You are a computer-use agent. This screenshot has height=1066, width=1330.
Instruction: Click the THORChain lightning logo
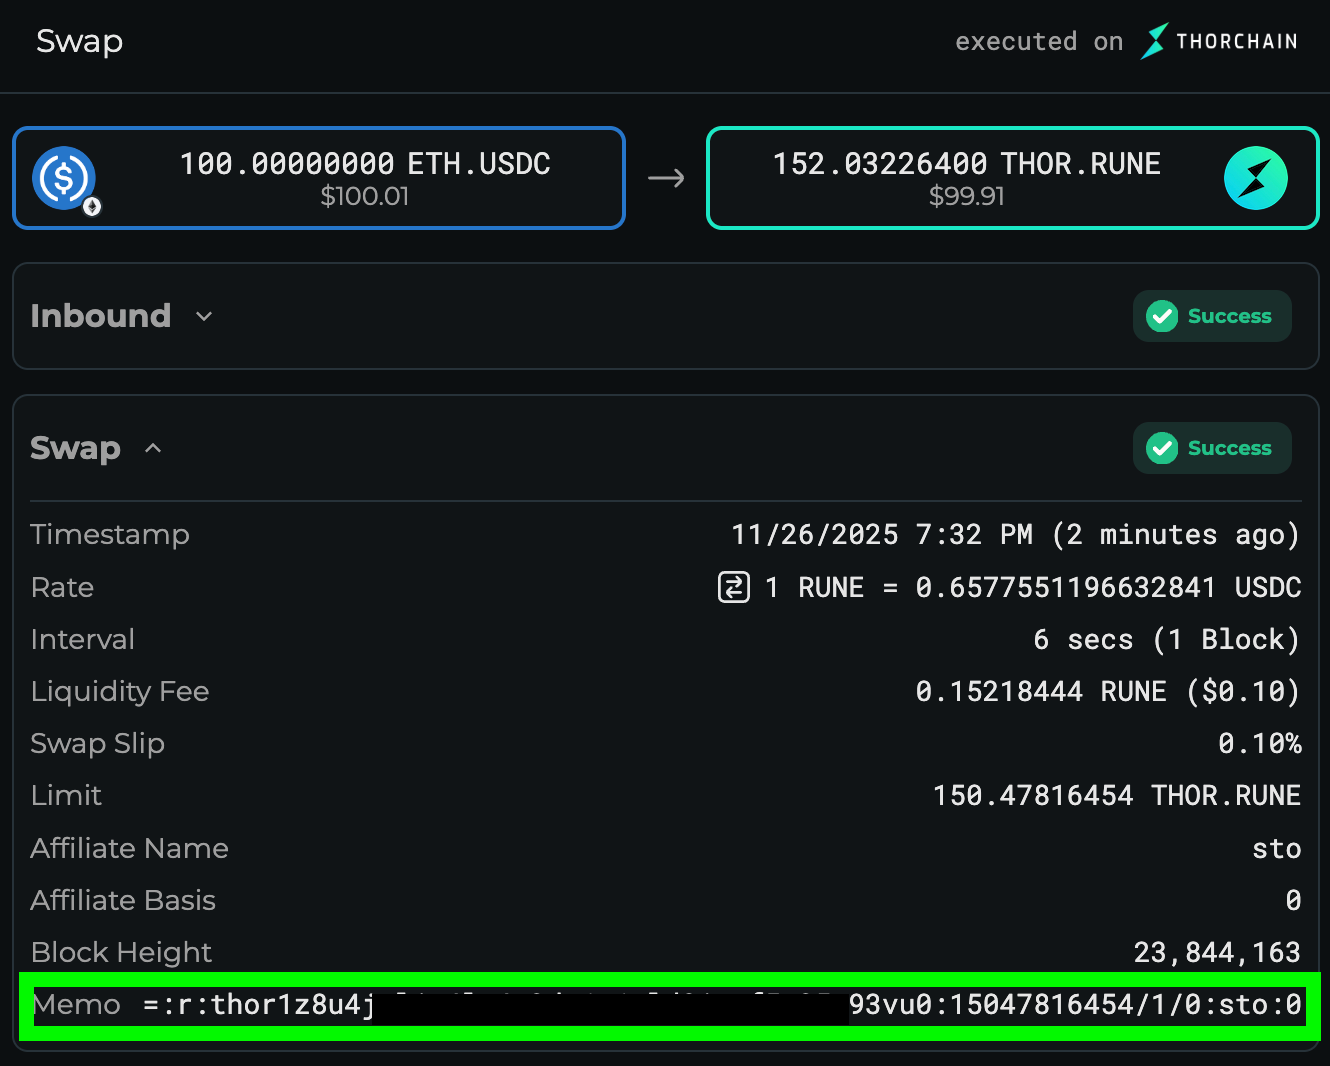1155,41
